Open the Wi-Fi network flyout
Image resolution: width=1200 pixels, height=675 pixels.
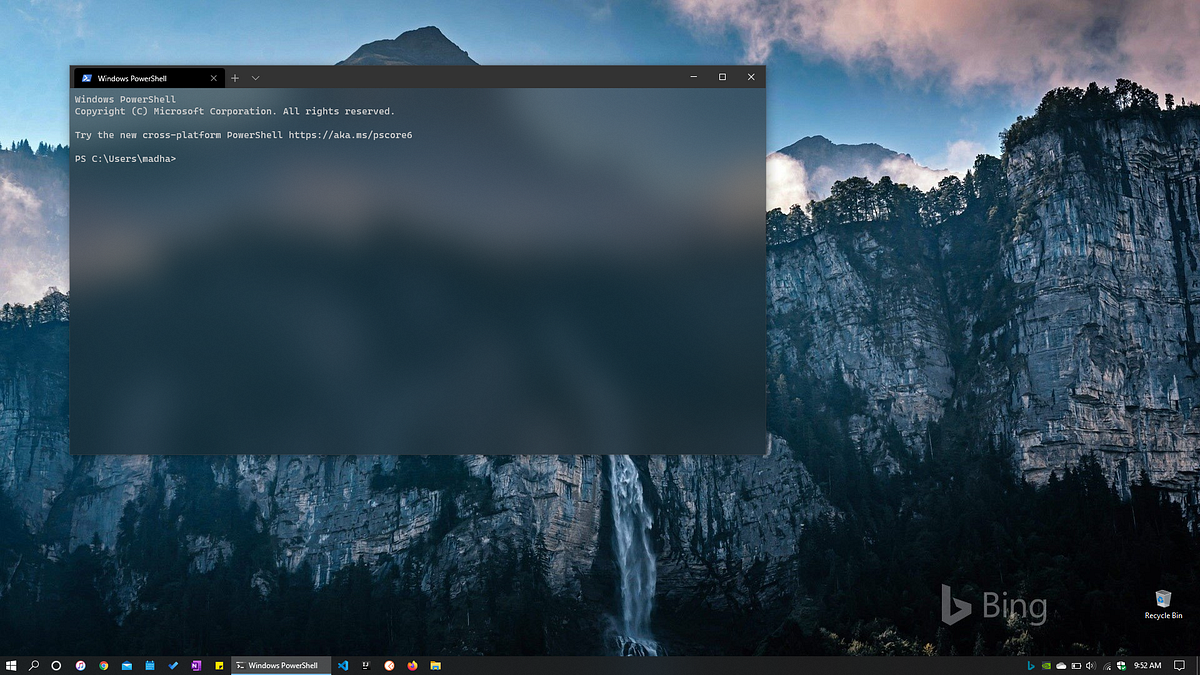pos(1106,665)
